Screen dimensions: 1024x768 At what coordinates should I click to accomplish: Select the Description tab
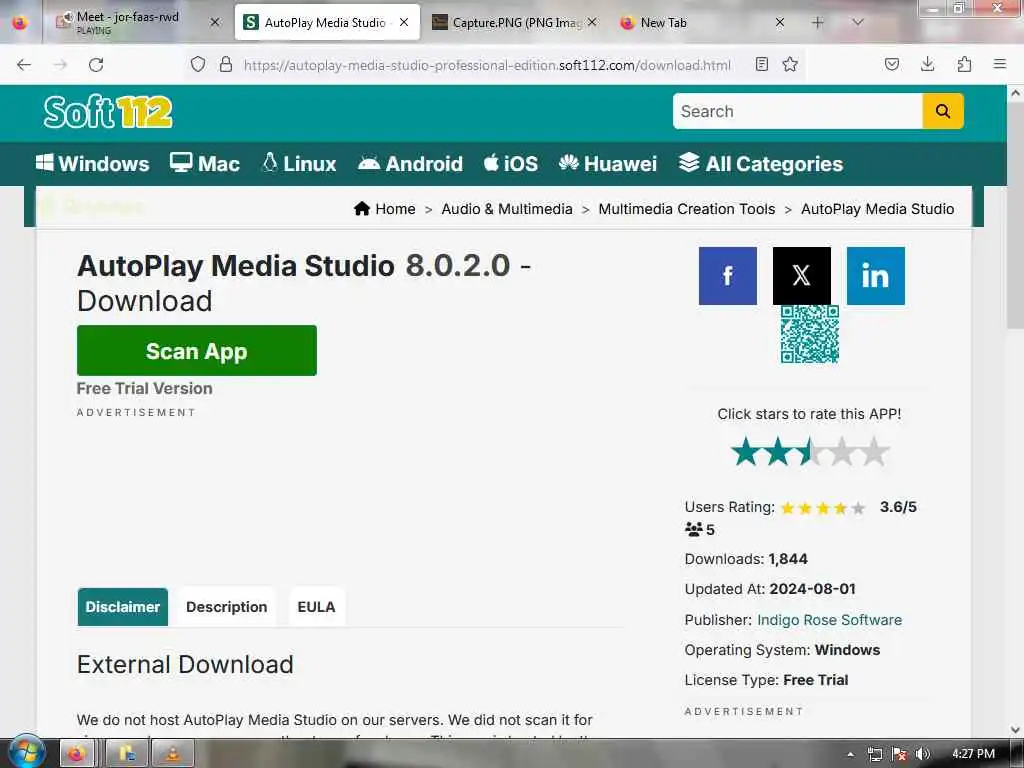227,607
